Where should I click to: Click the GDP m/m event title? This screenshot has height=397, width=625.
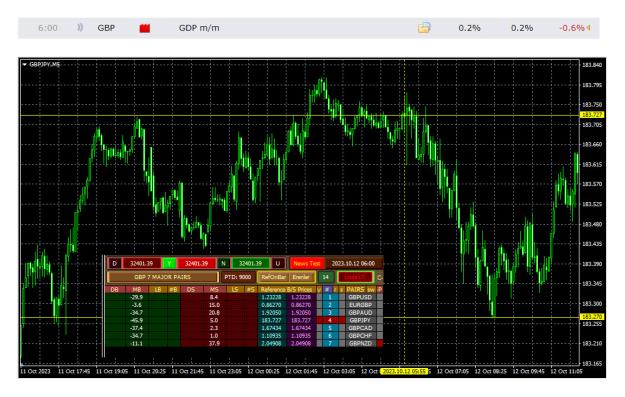[x=199, y=28]
